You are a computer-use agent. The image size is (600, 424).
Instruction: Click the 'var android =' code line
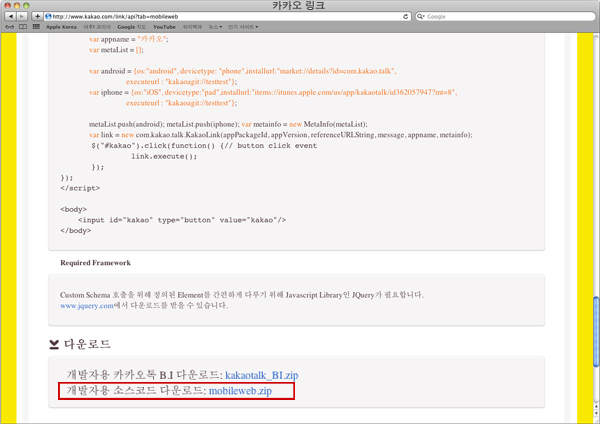[x=243, y=71]
